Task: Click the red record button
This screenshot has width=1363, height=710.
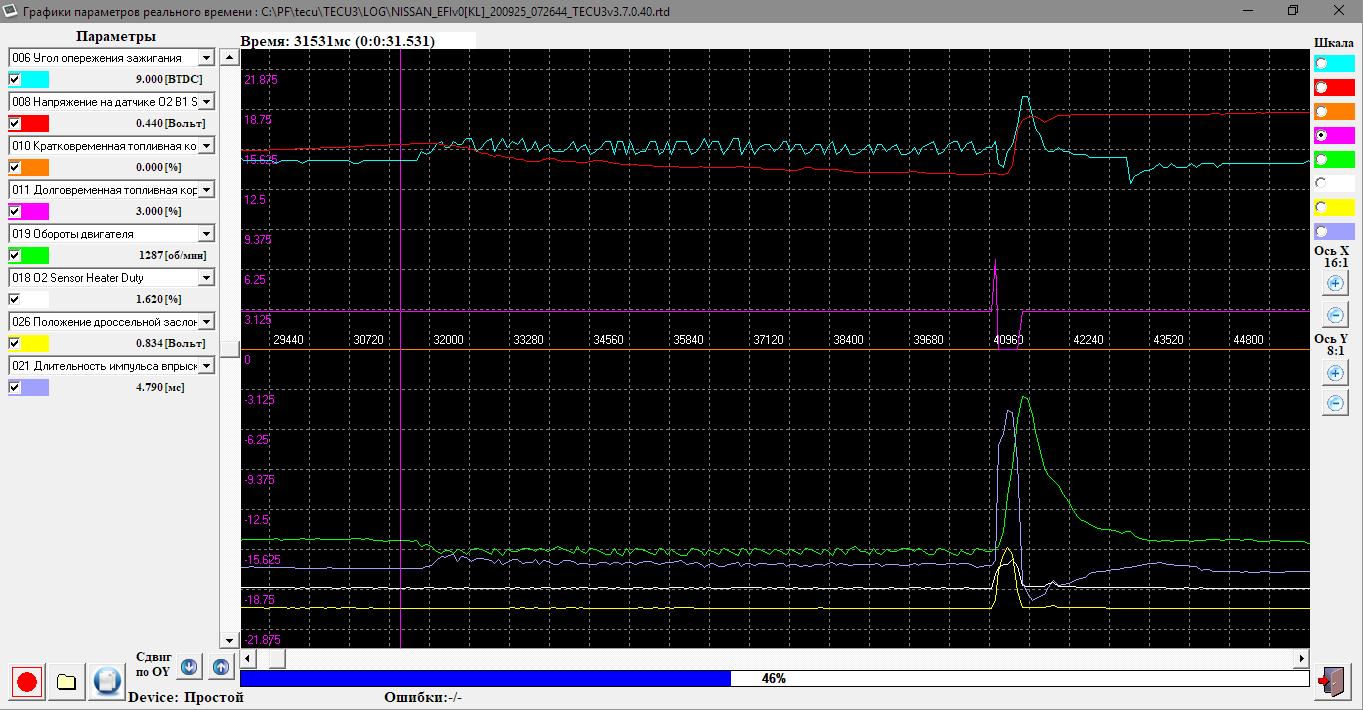Action: [x=27, y=682]
